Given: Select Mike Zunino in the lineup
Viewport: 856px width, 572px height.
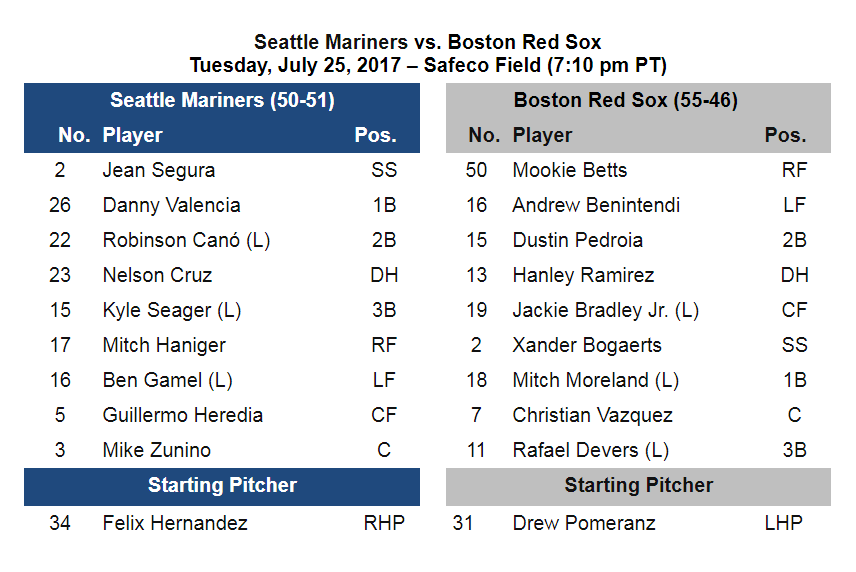Looking at the screenshot, I should [156, 450].
